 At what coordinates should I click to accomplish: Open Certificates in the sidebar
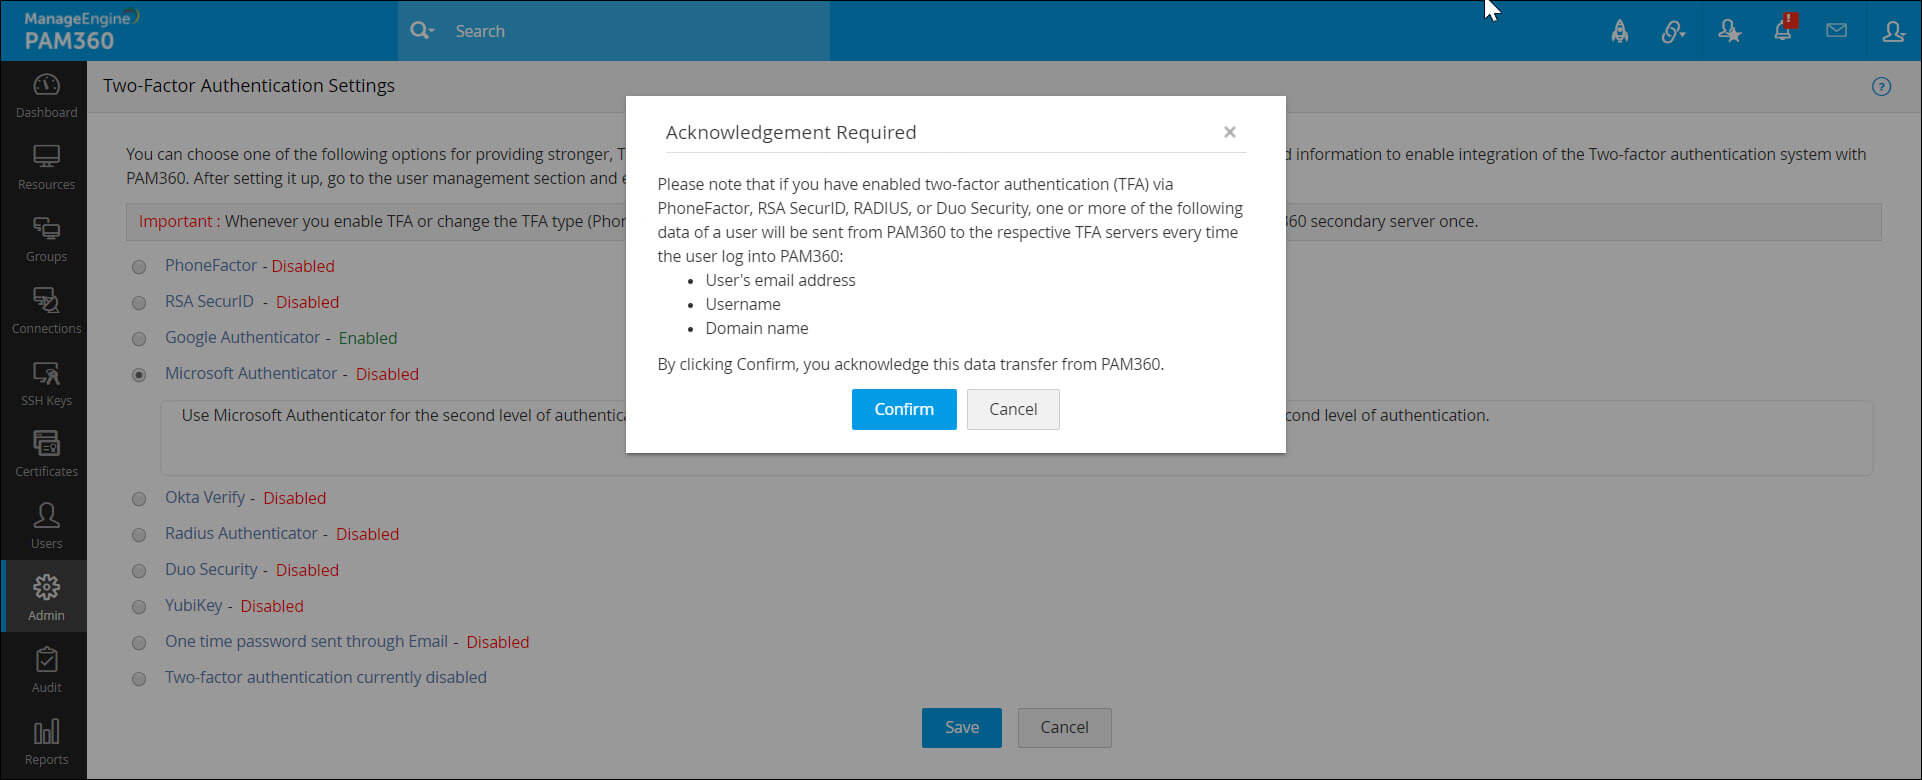point(46,455)
